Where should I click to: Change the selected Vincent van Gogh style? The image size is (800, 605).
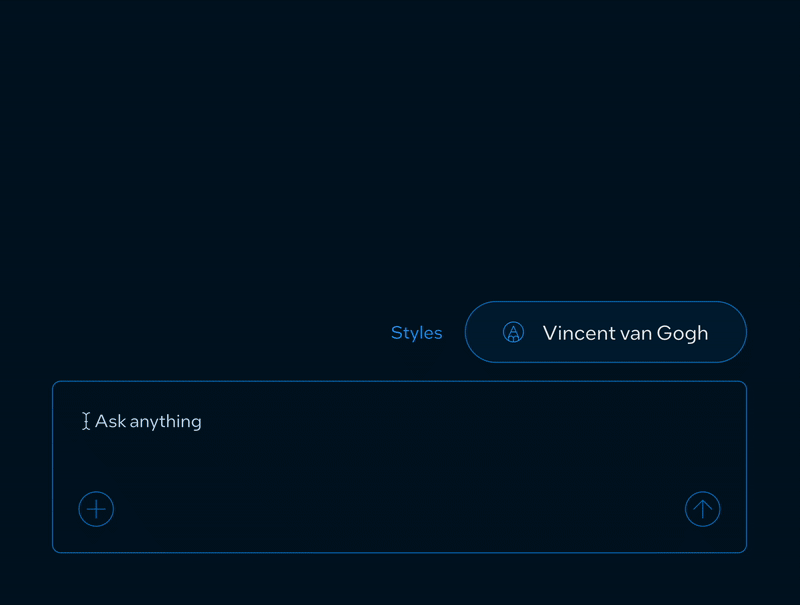tap(605, 332)
